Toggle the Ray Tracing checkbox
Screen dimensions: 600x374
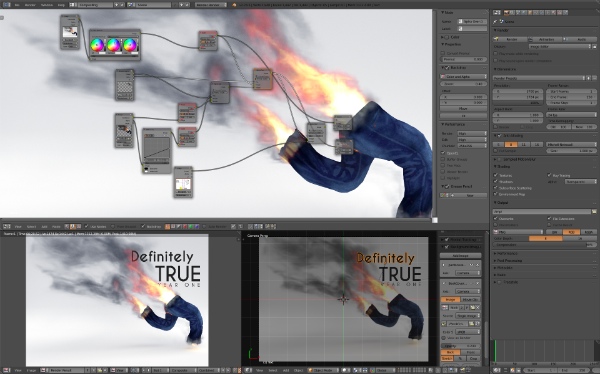point(549,175)
